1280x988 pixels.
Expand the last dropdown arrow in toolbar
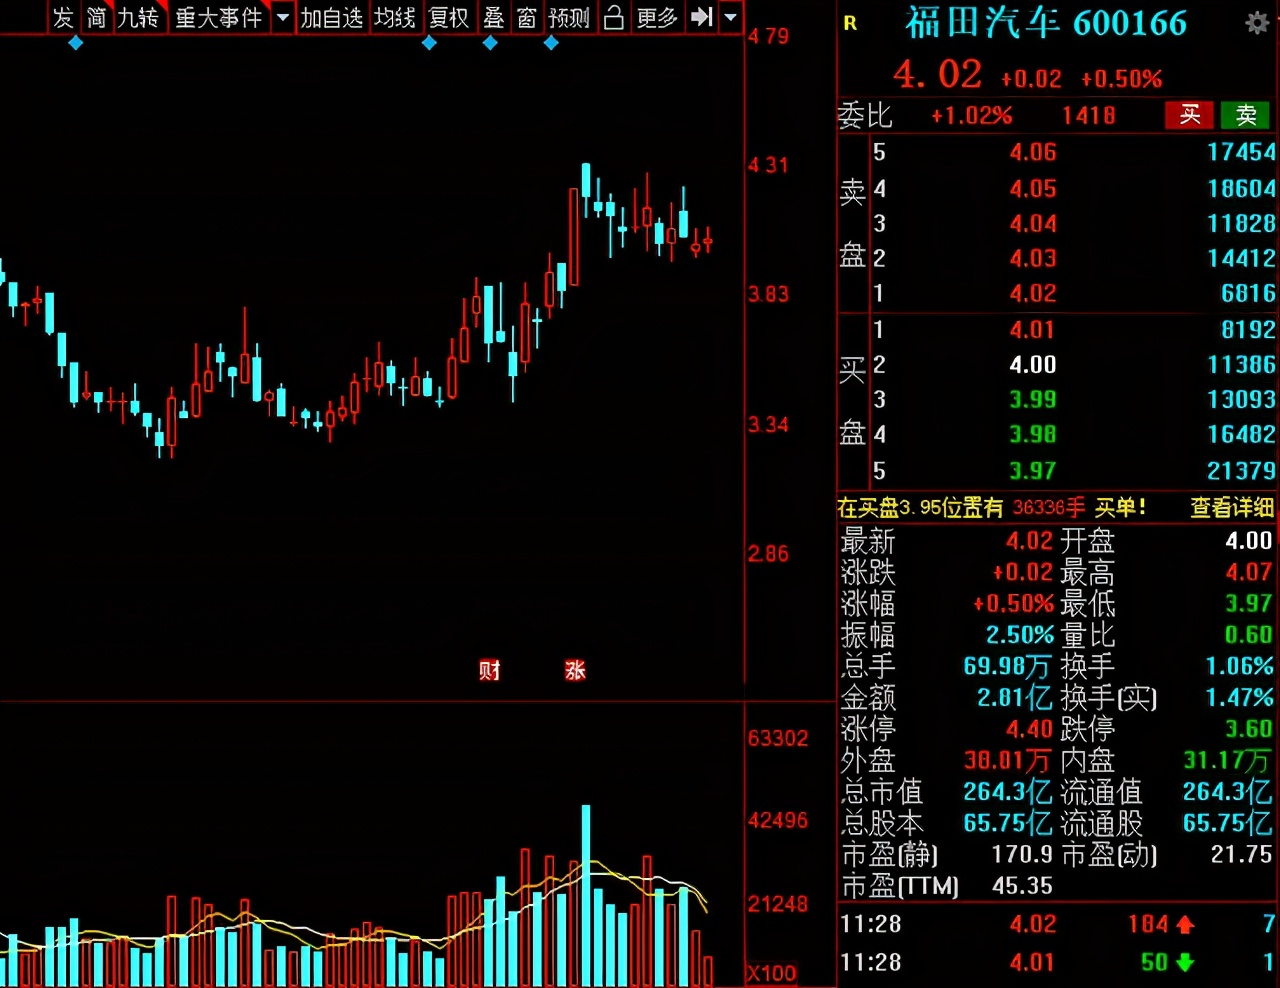pos(731,17)
